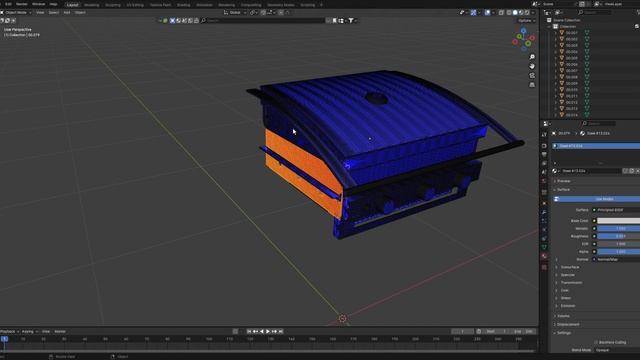Collapse the Settings panel

(564, 333)
